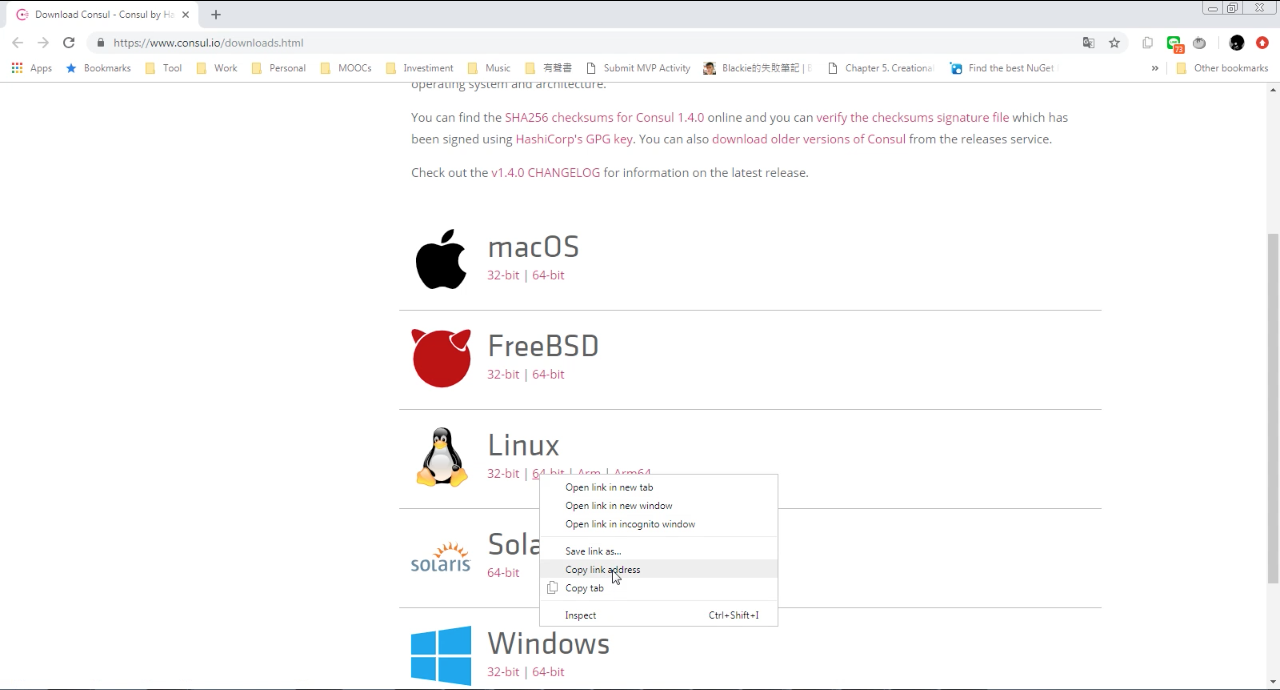The width and height of the screenshot is (1280, 690).
Task: Download macOS 32-bit build
Action: coord(503,275)
